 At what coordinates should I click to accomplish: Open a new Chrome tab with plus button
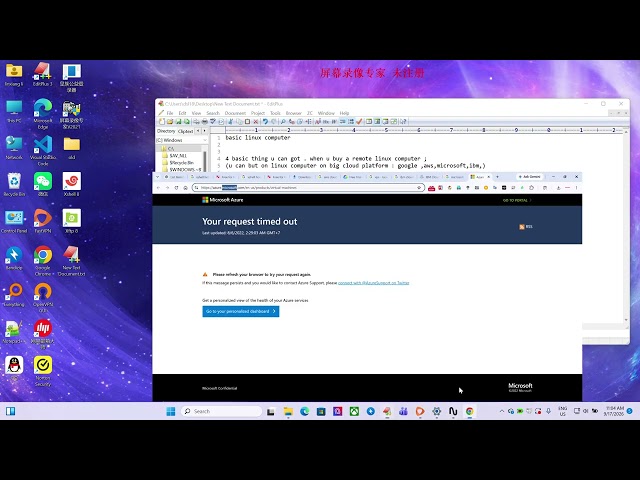[497, 177]
